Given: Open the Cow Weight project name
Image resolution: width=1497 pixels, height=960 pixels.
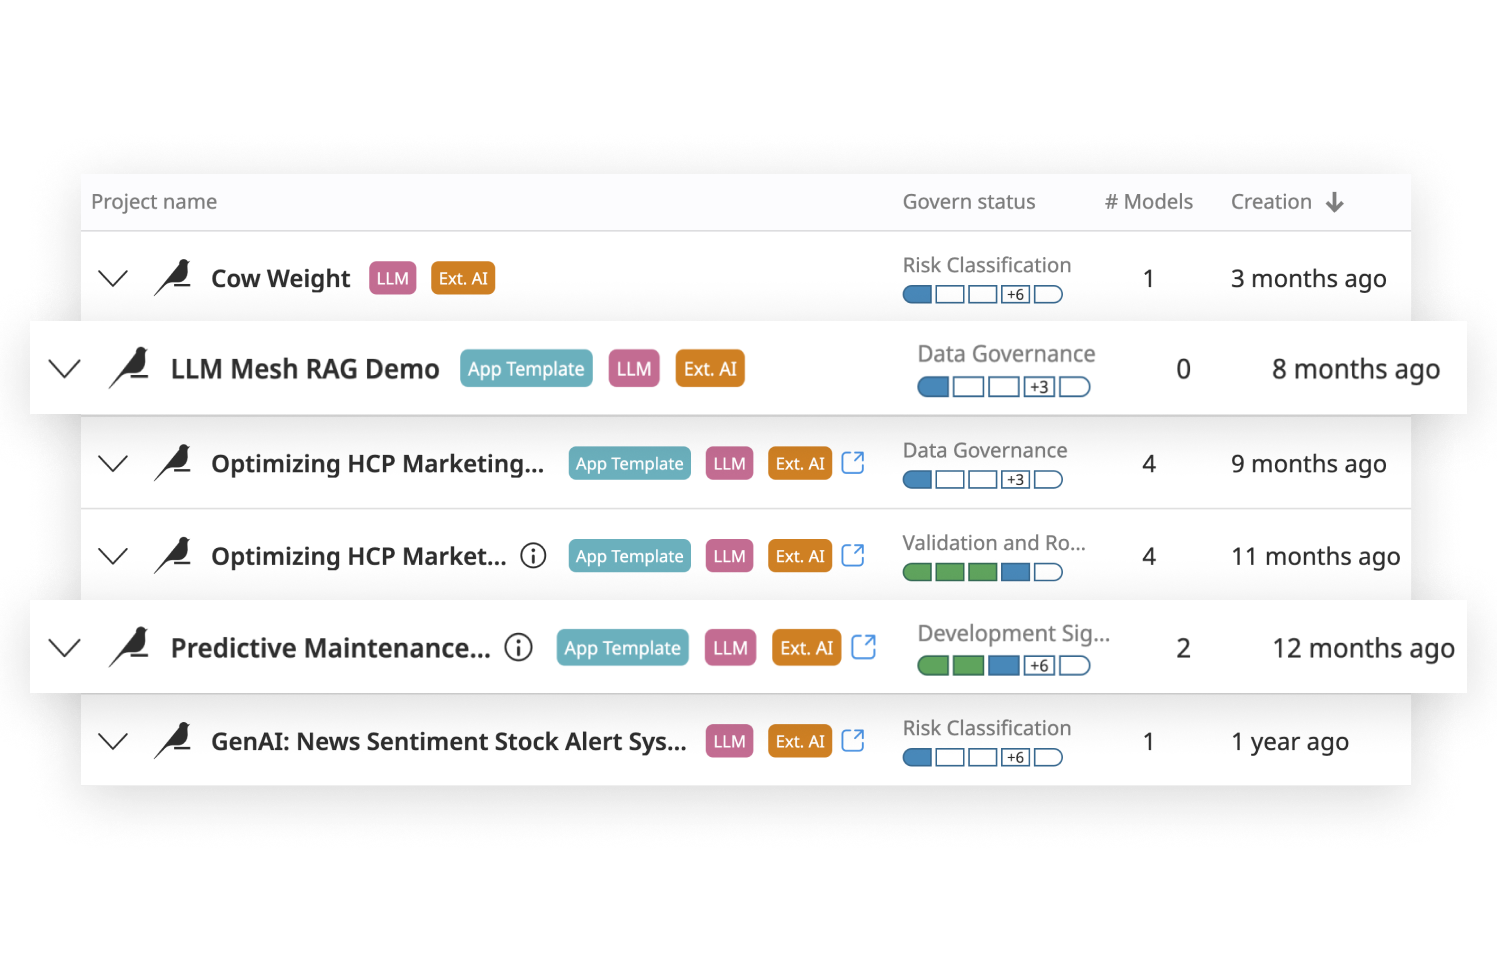Looking at the screenshot, I should (280, 278).
